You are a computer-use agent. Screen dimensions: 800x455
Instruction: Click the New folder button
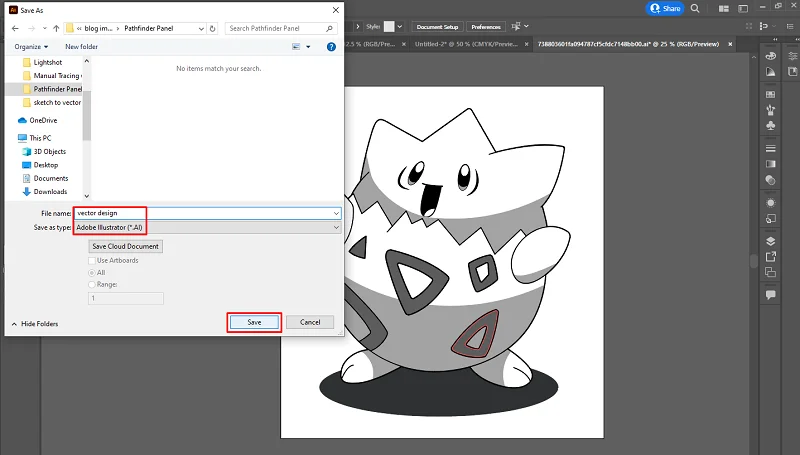(x=81, y=47)
